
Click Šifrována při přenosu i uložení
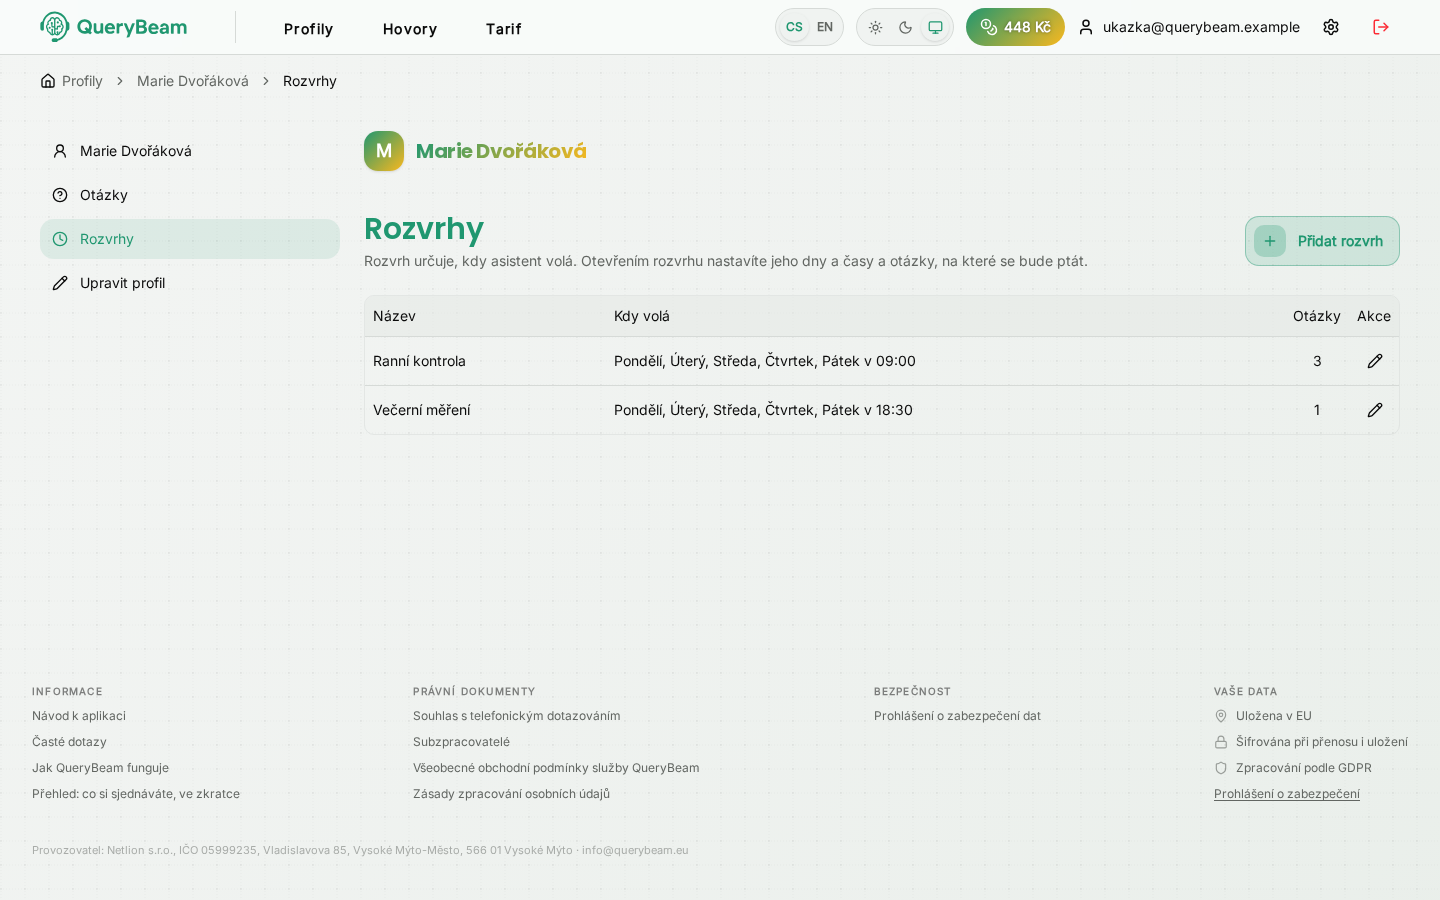click(1321, 742)
